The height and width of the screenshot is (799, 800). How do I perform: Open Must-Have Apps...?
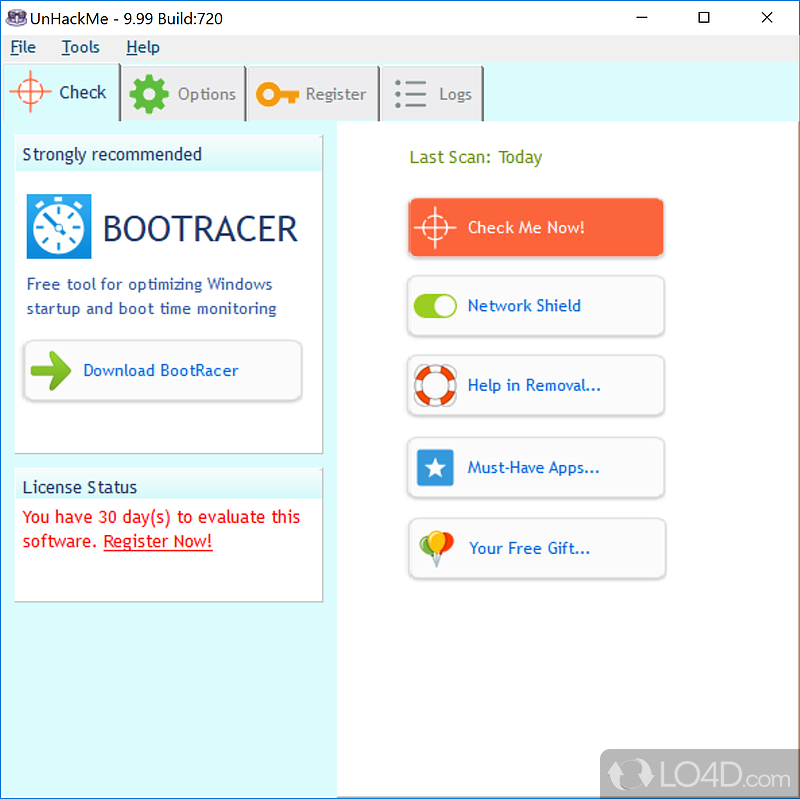tap(536, 467)
